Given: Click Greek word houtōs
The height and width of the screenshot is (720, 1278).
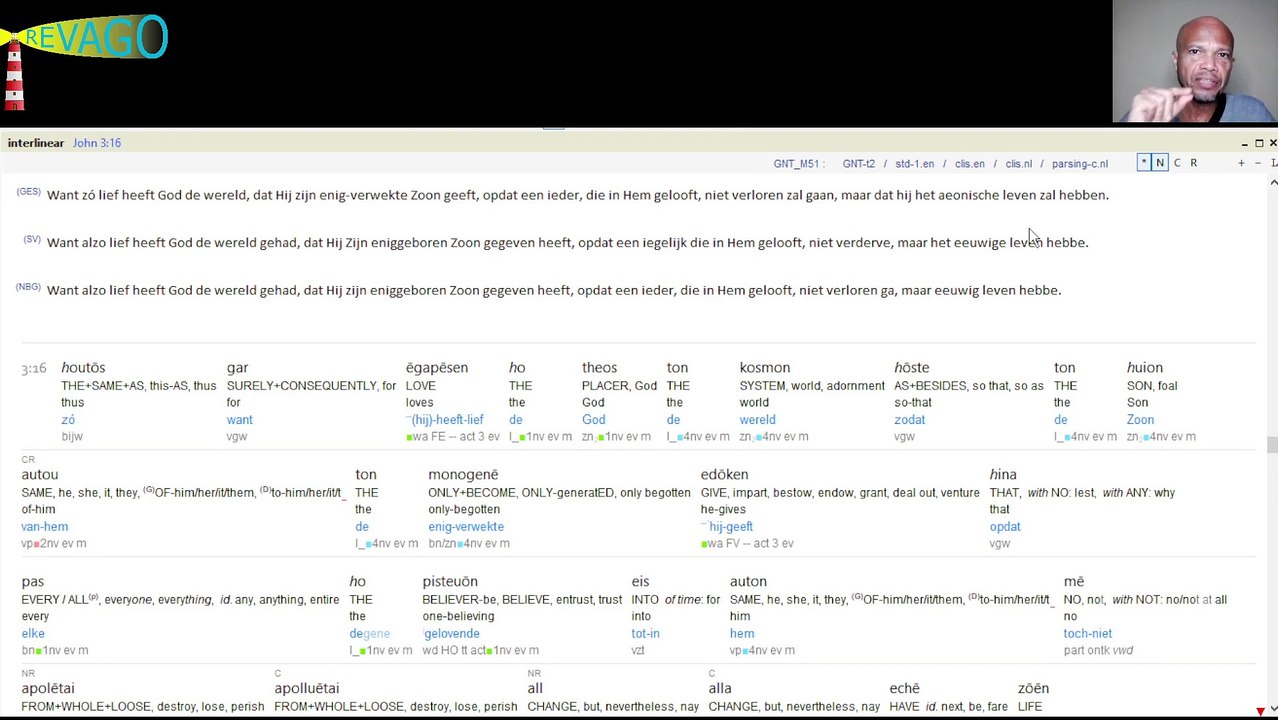Looking at the screenshot, I should (x=83, y=368).
